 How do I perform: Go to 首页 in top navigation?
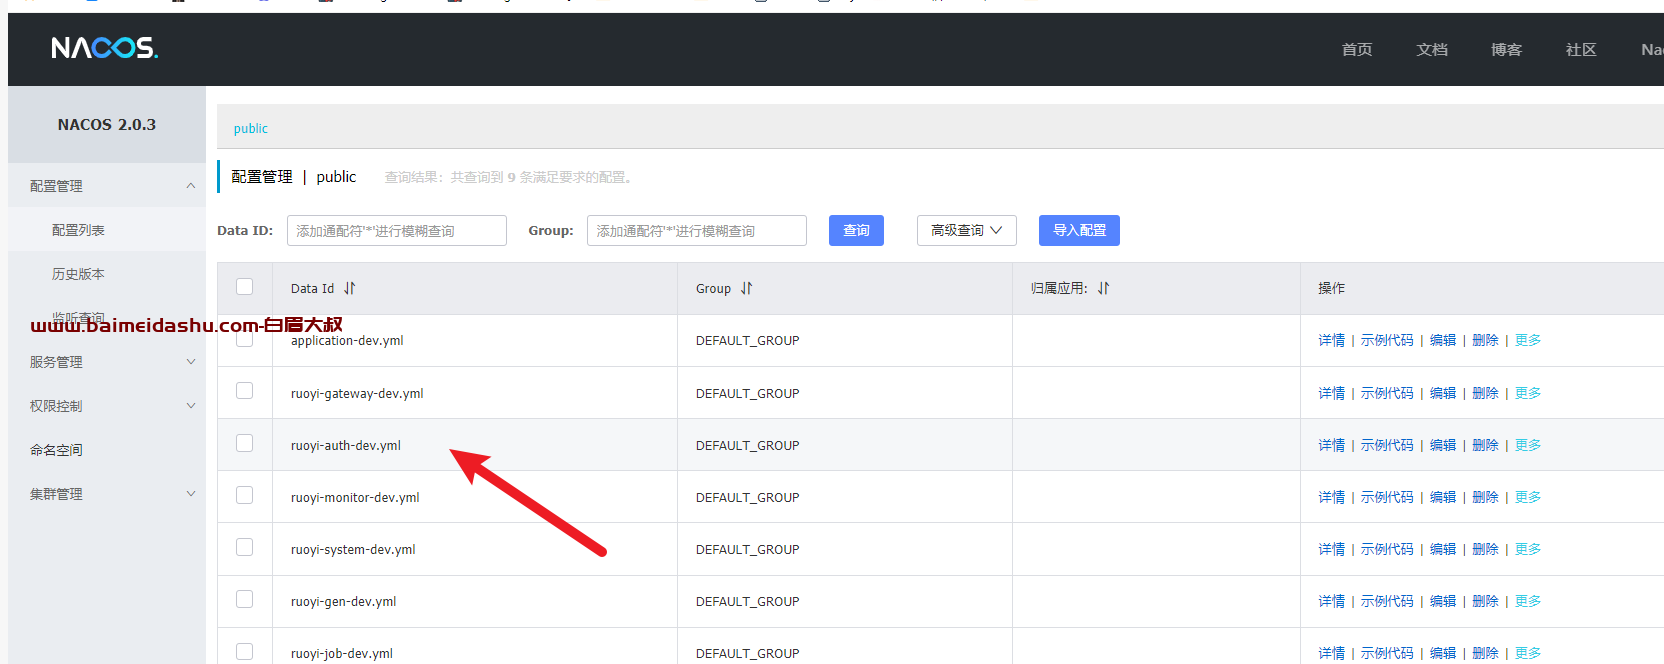coord(1357,49)
